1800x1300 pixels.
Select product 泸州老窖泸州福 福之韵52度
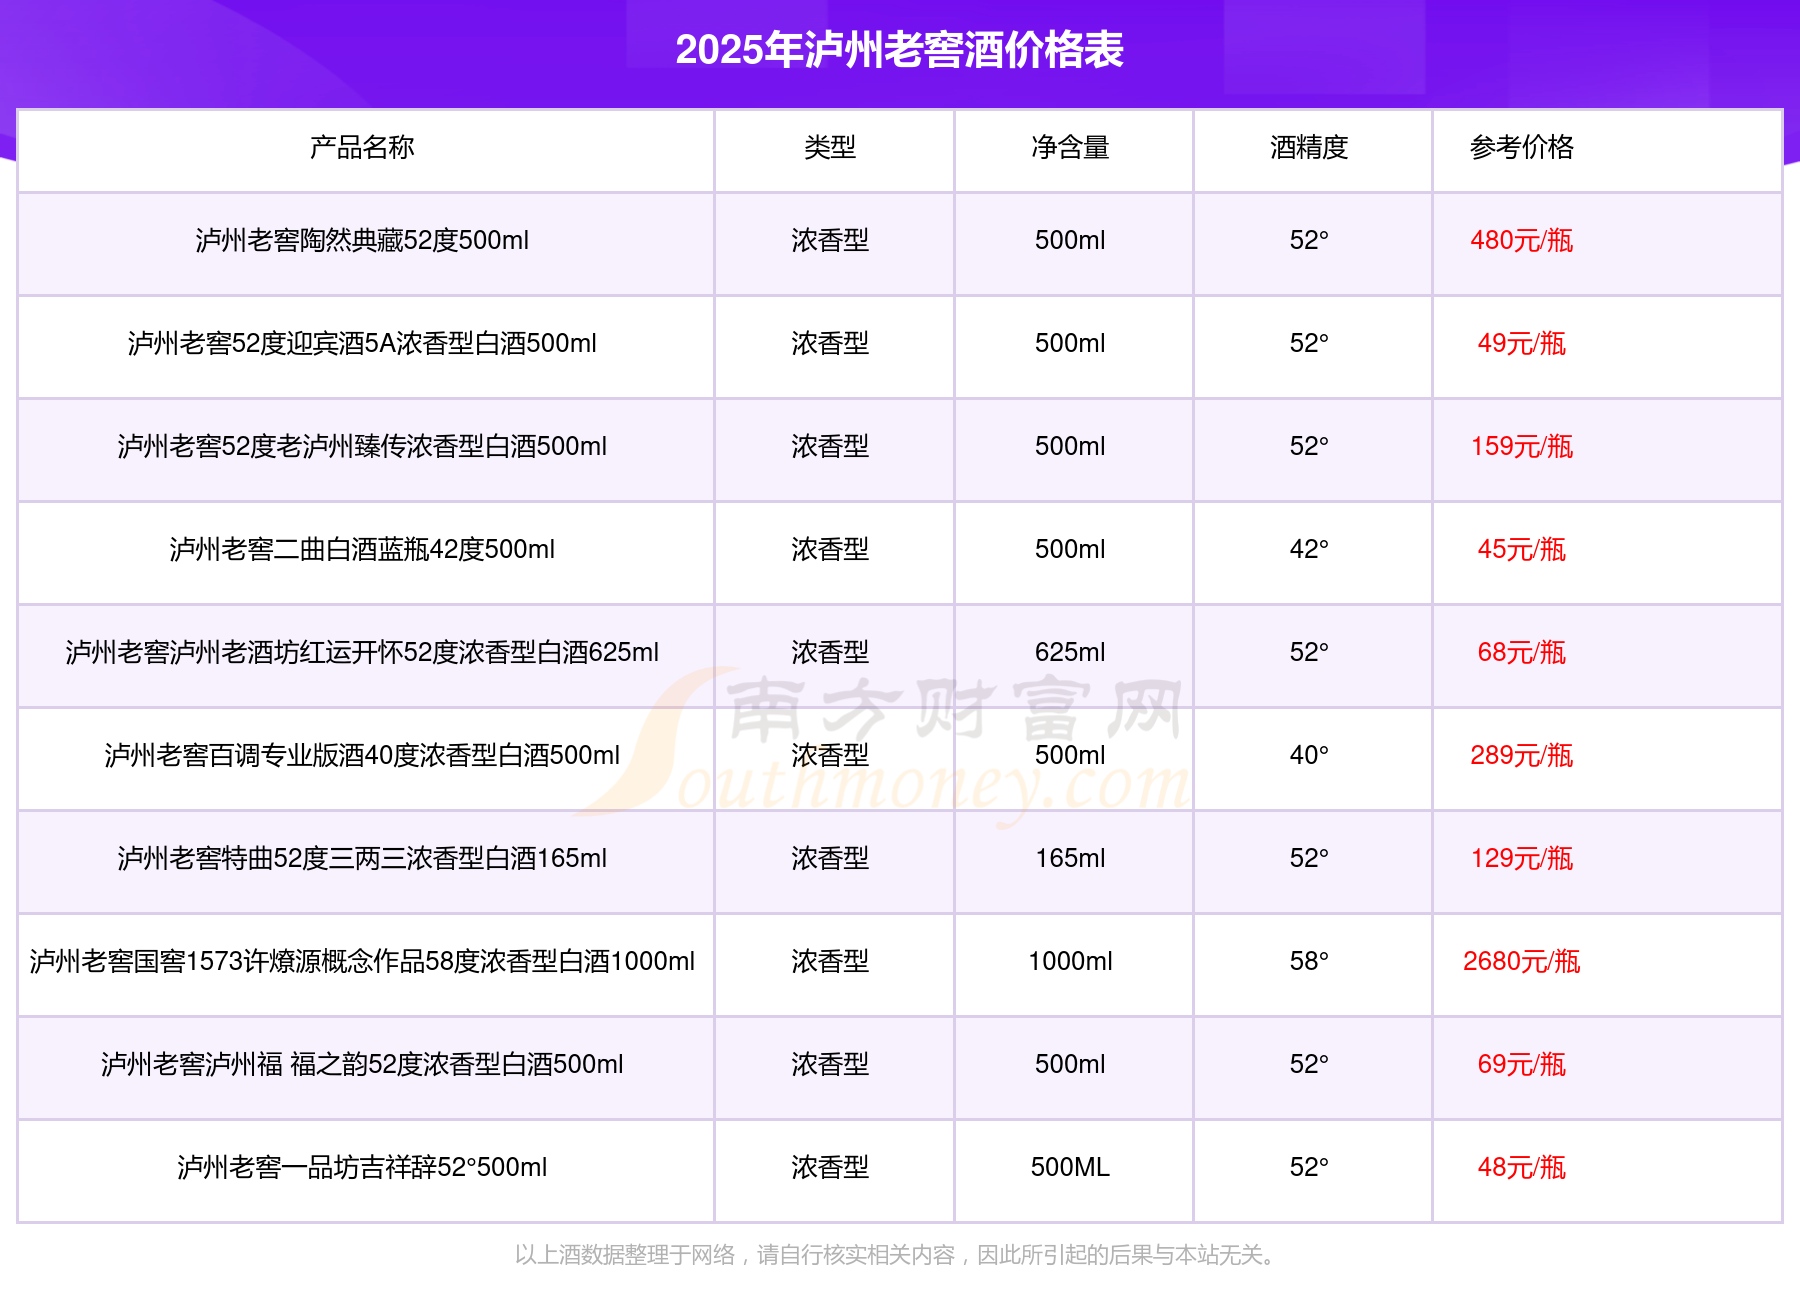(x=362, y=1064)
